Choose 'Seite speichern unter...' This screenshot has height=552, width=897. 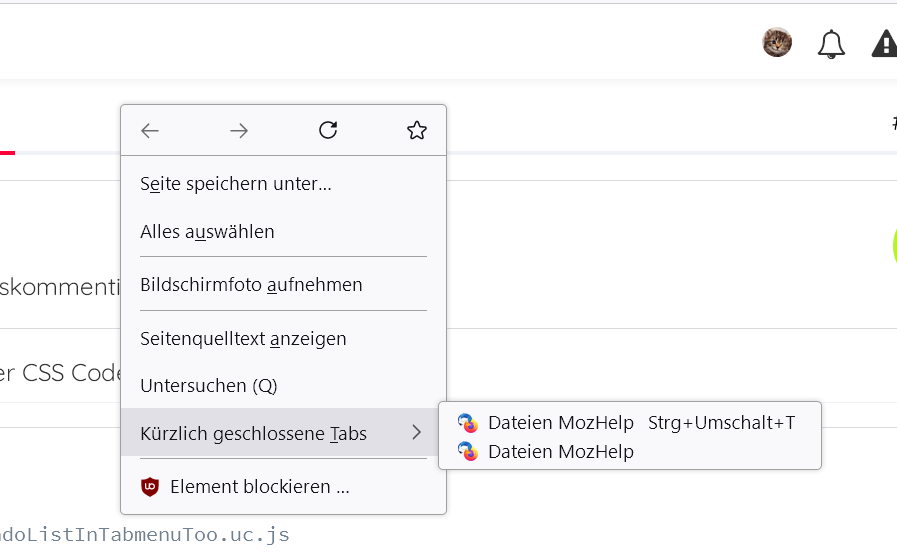tap(236, 184)
